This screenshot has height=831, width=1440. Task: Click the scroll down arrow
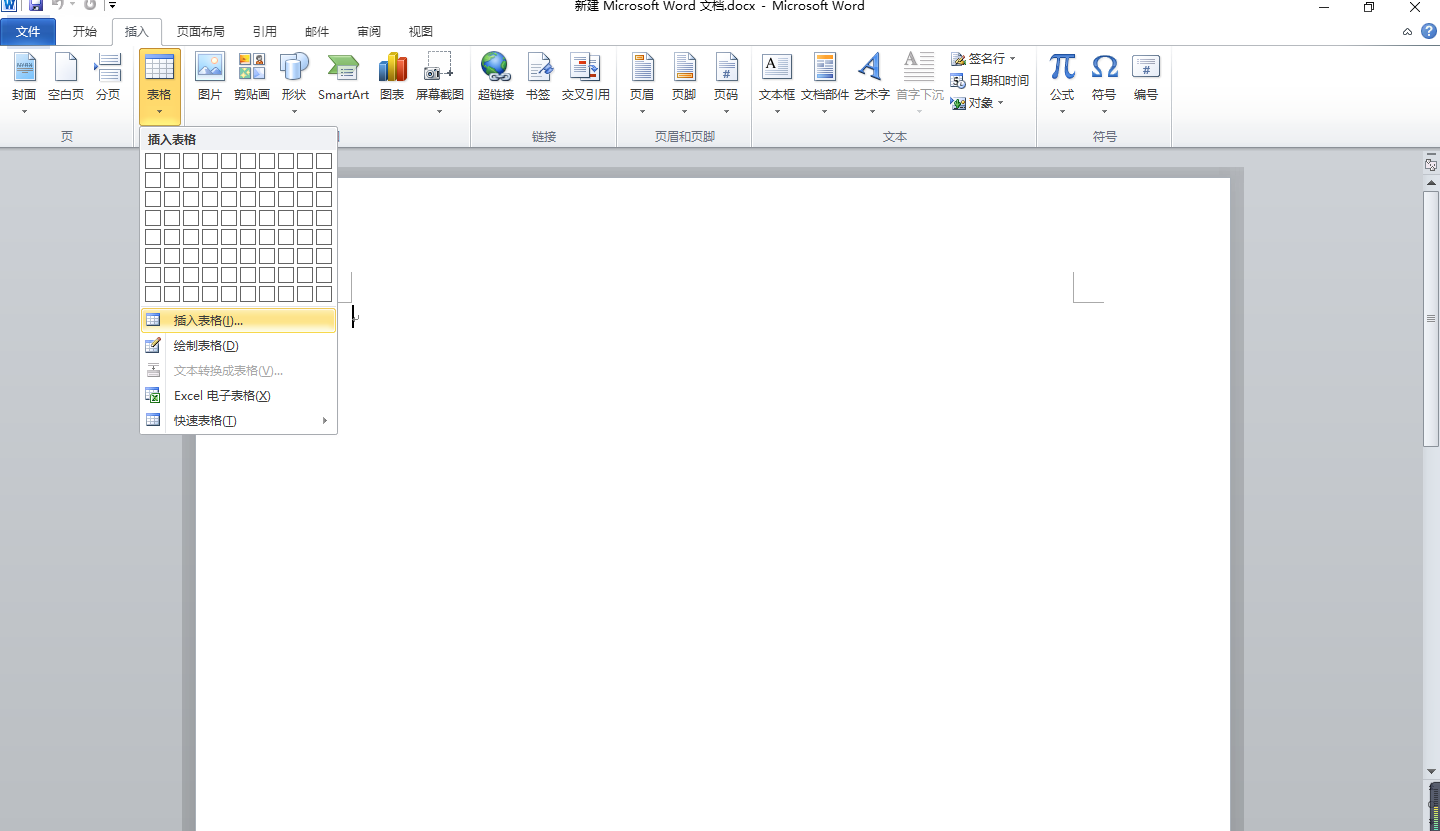click(1431, 771)
